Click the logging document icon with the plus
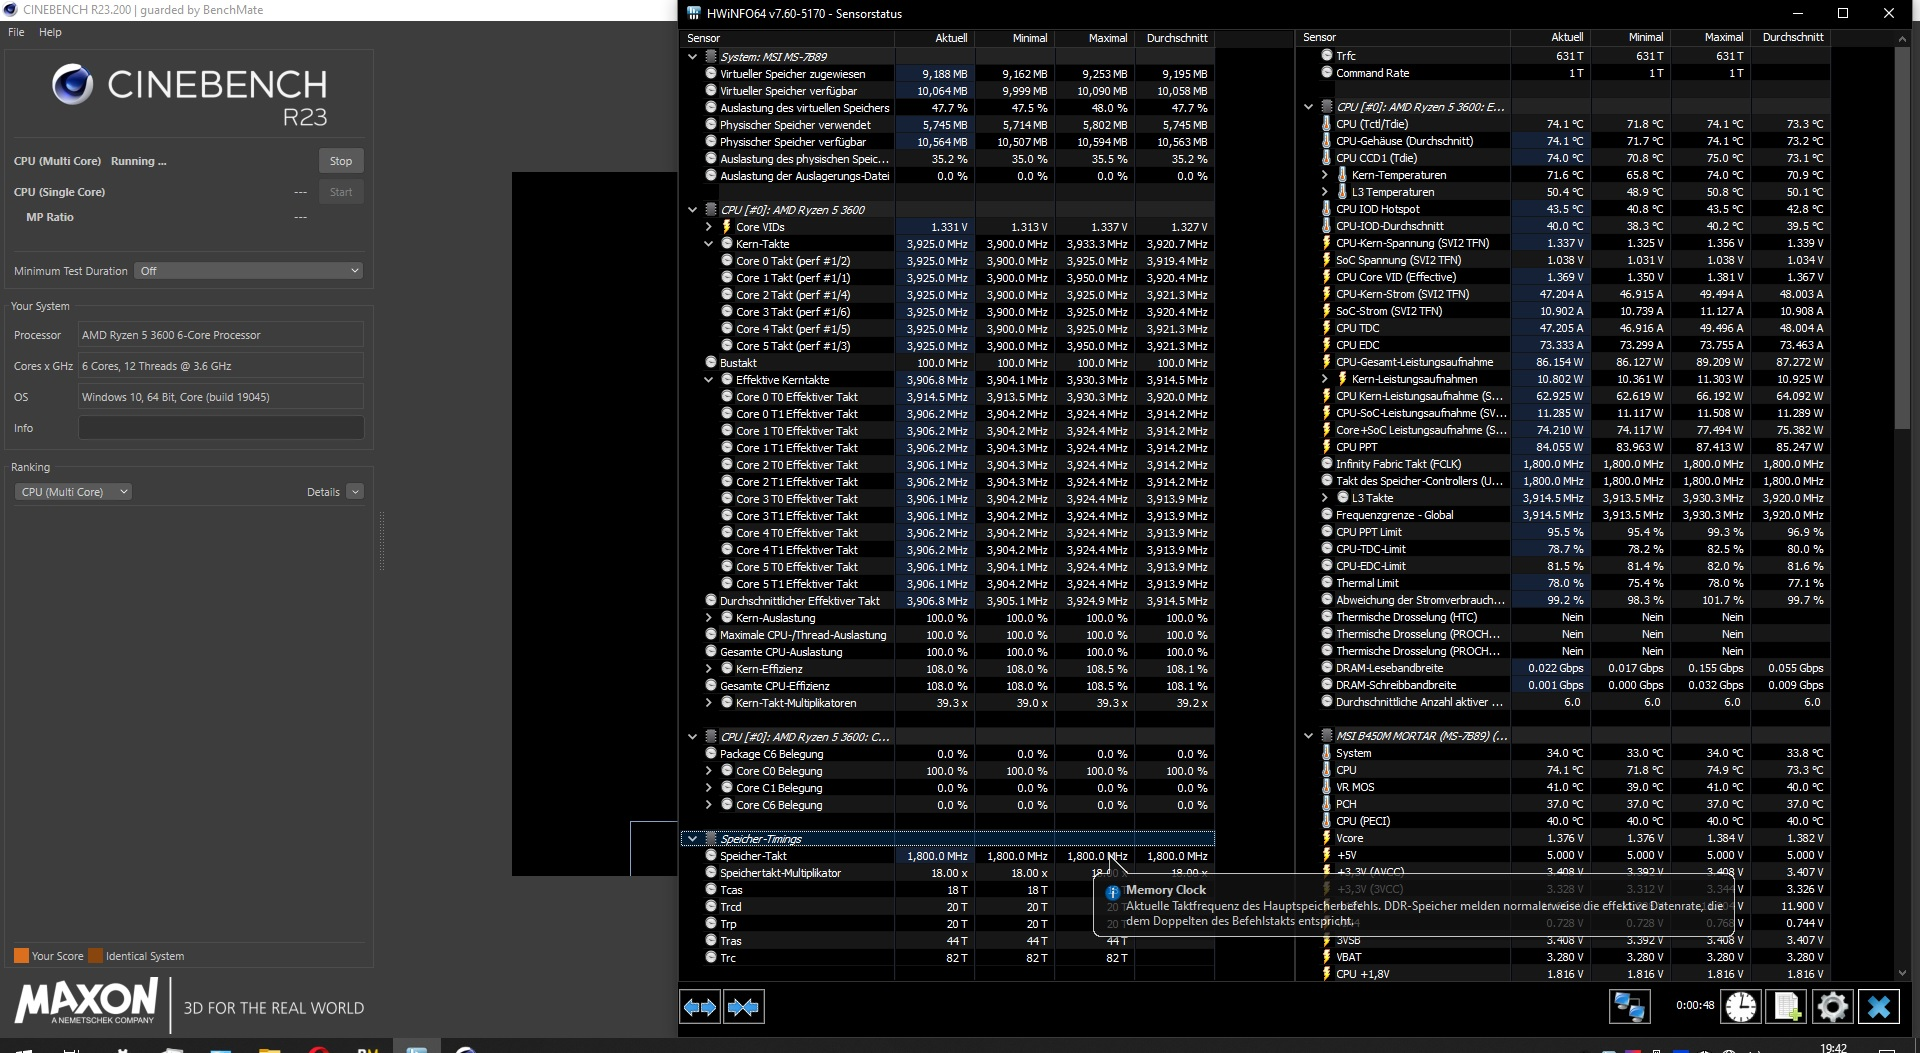Image resolution: width=1920 pixels, height=1053 pixels. click(1786, 1006)
